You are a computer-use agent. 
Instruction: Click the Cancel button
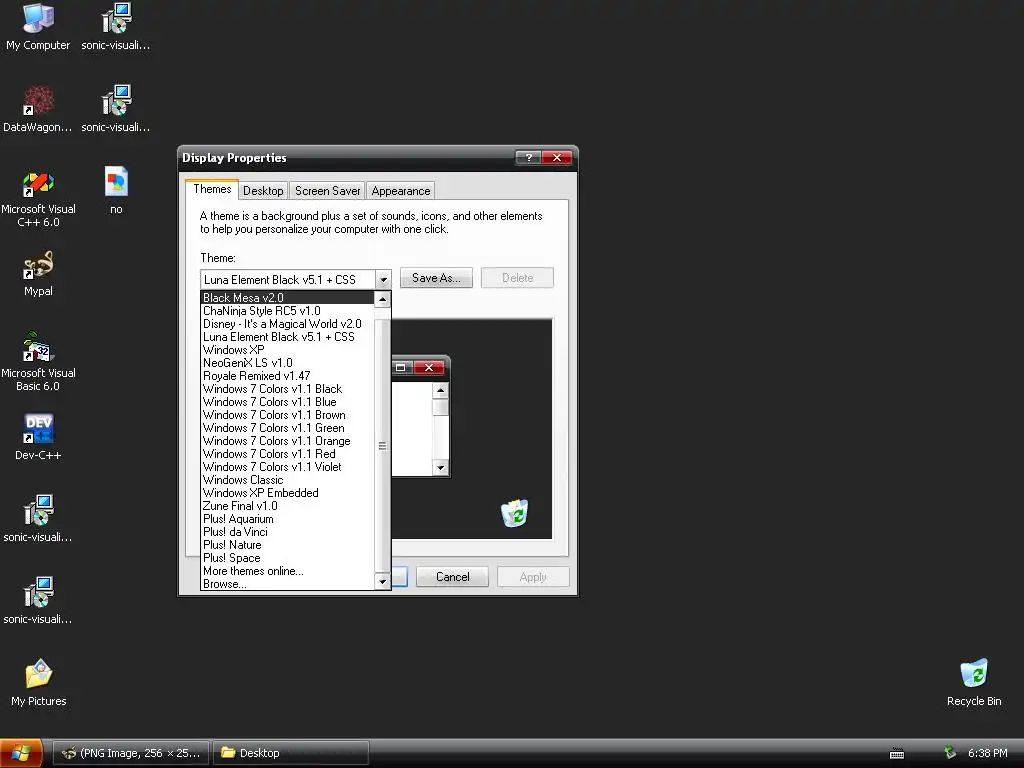[453, 577]
